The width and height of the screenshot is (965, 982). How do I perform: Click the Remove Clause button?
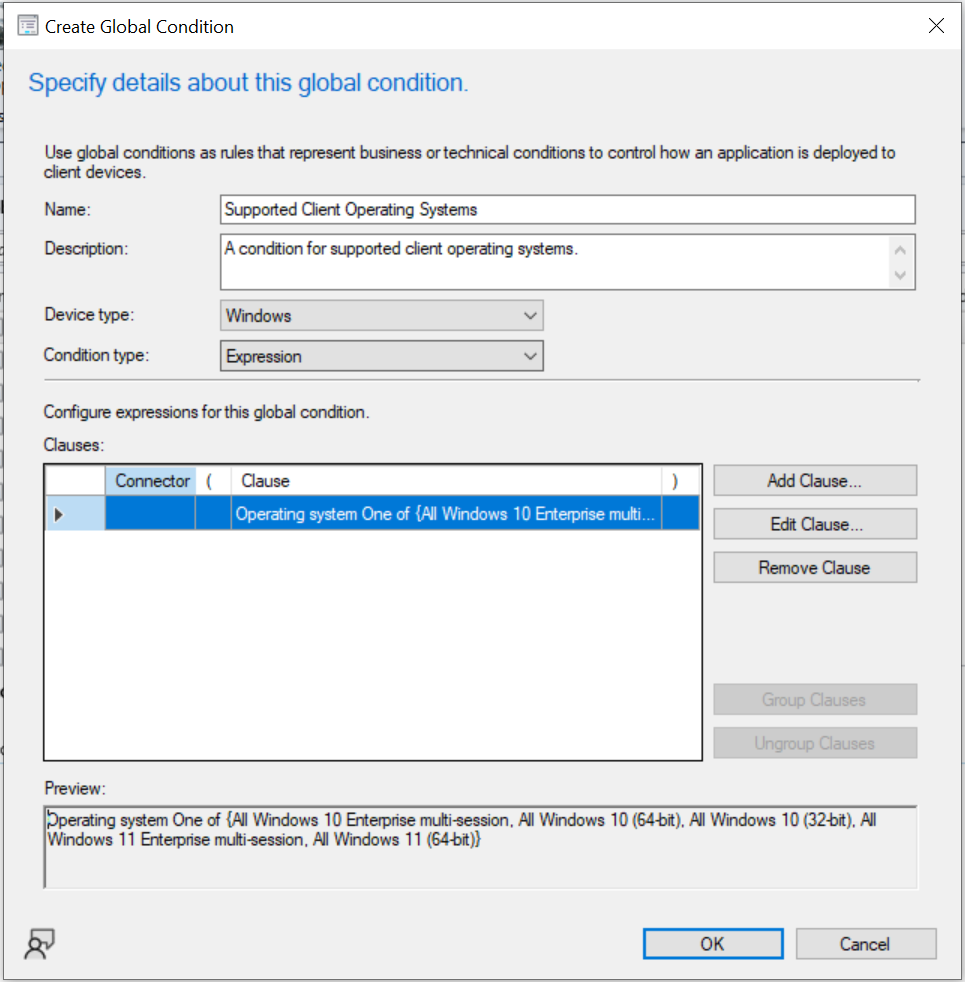815,567
